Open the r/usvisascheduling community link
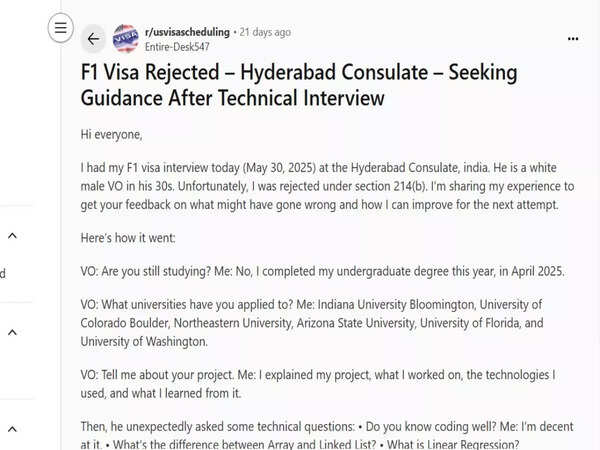600x450 pixels. point(187,32)
